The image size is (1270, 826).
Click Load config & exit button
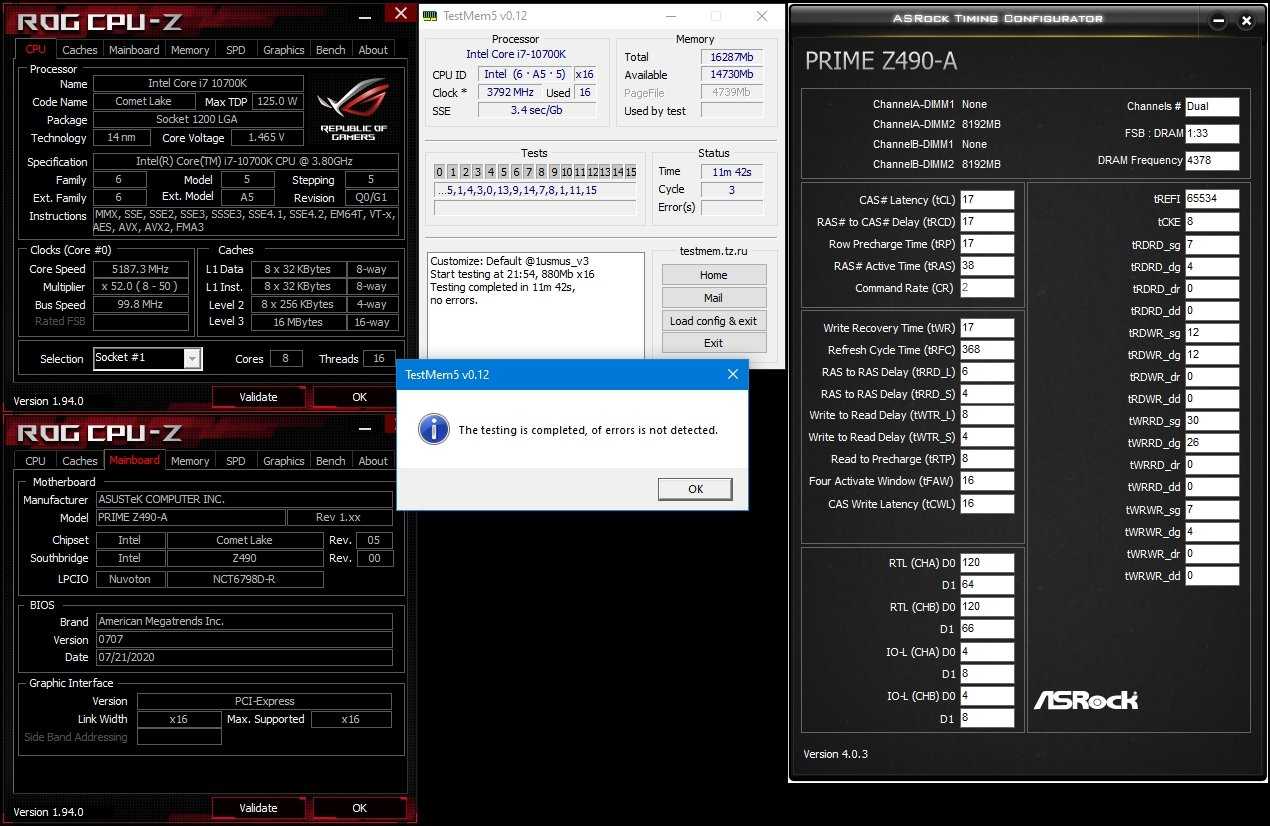[713, 321]
